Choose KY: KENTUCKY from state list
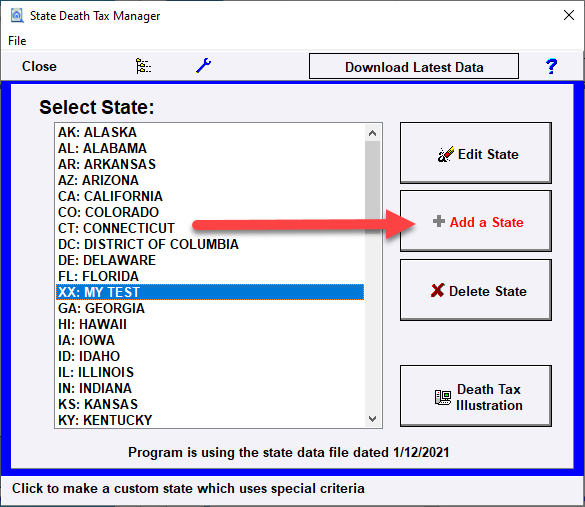Viewport: 585px width, 507px height. pyautogui.click(x=210, y=420)
